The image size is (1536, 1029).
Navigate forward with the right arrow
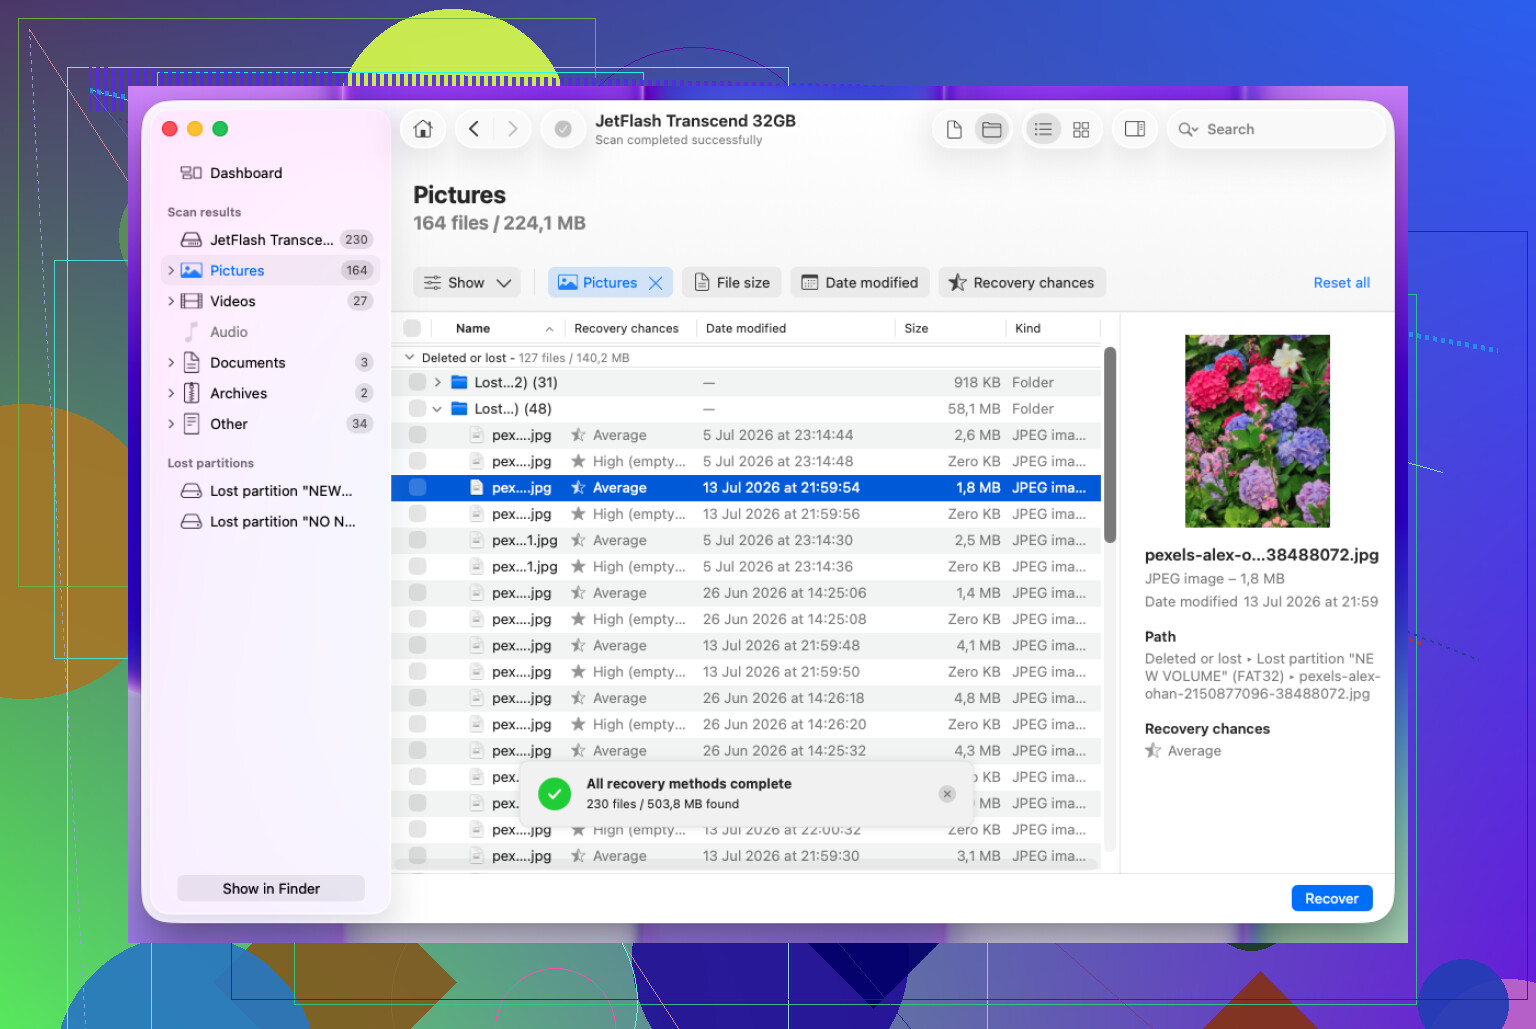point(512,129)
